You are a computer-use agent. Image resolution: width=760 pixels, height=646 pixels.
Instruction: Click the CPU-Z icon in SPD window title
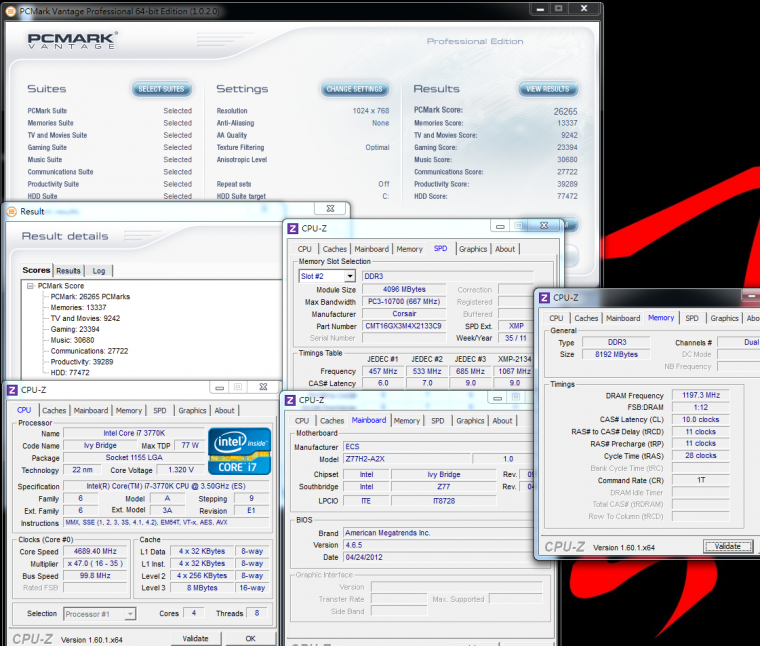click(x=293, y=227)
